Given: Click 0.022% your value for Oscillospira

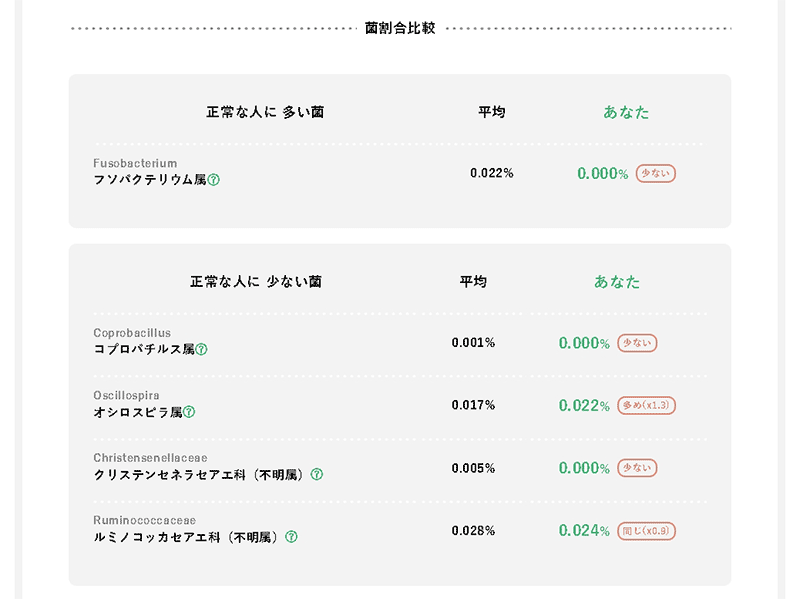Looking at the screenshot, I should point(584,405).
